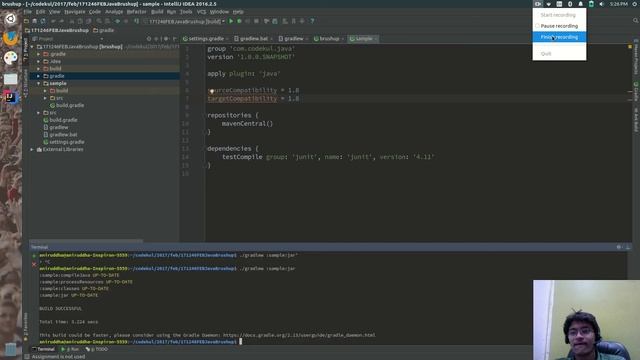
Task: Click the green Debug bug icon
Action: pos(239,21)
